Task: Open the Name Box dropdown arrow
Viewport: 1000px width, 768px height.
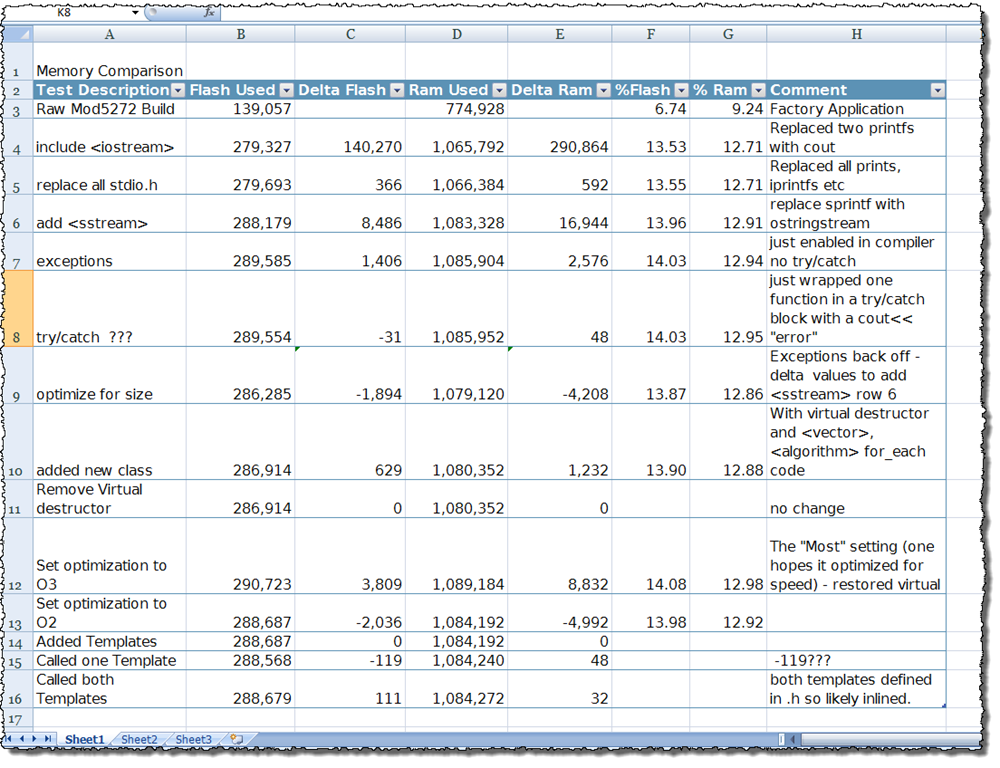Action: 135,12
